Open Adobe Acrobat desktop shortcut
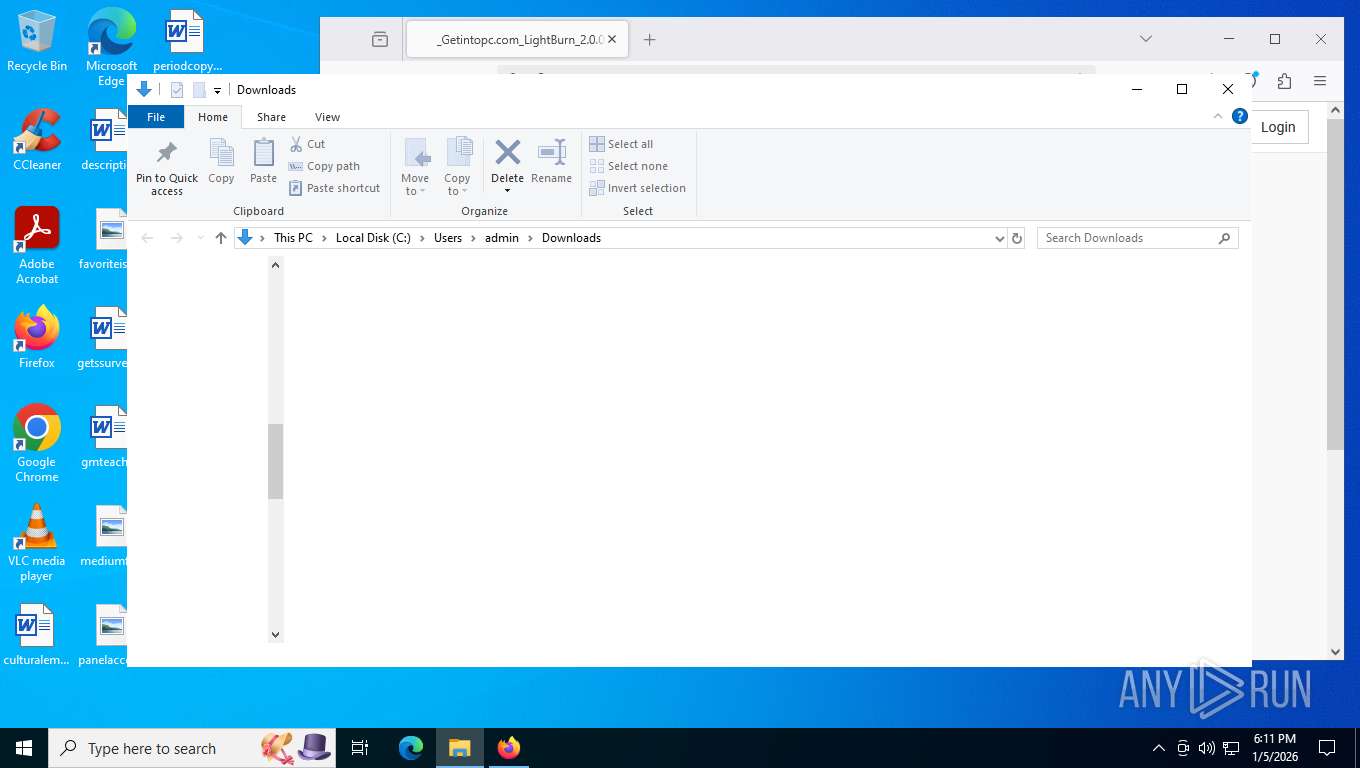 pos(37,246)
